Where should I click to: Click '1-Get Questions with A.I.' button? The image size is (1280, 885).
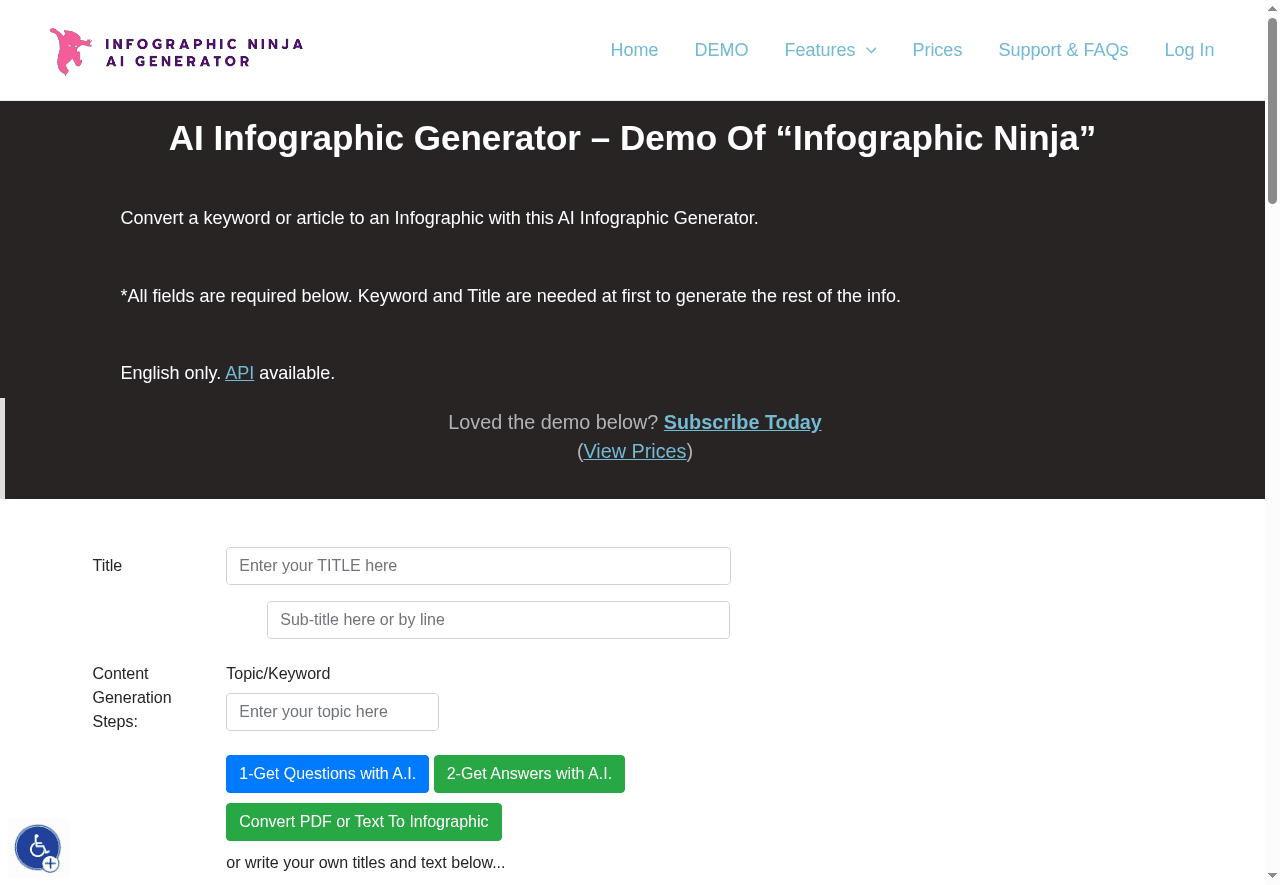point(327,774)
